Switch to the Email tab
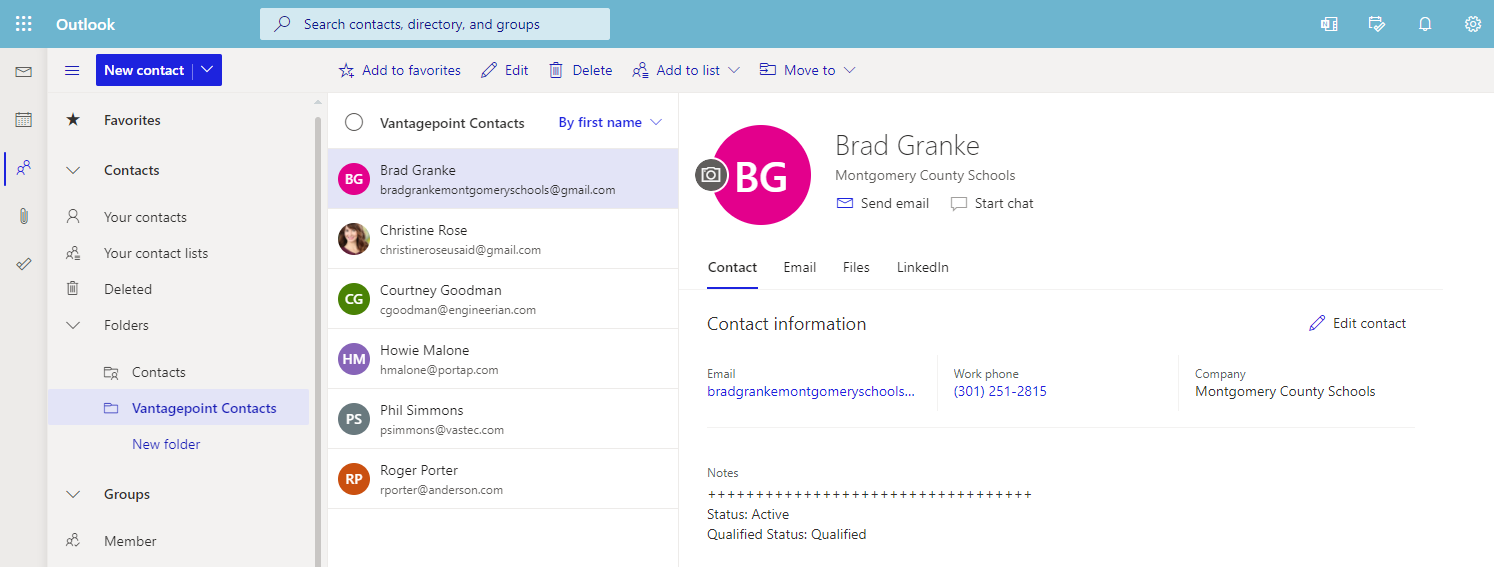The width and height of the screenshot is (1494, 567). [x=800, y=267]
